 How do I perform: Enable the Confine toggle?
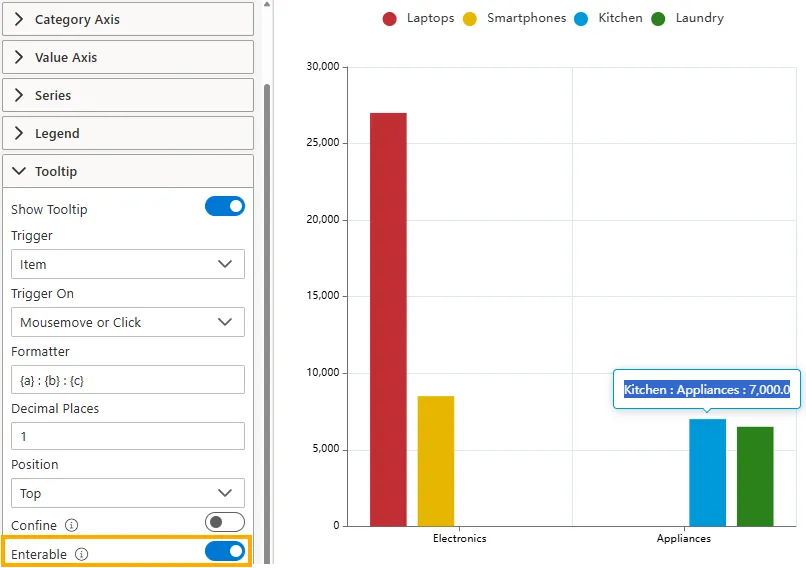224,522
